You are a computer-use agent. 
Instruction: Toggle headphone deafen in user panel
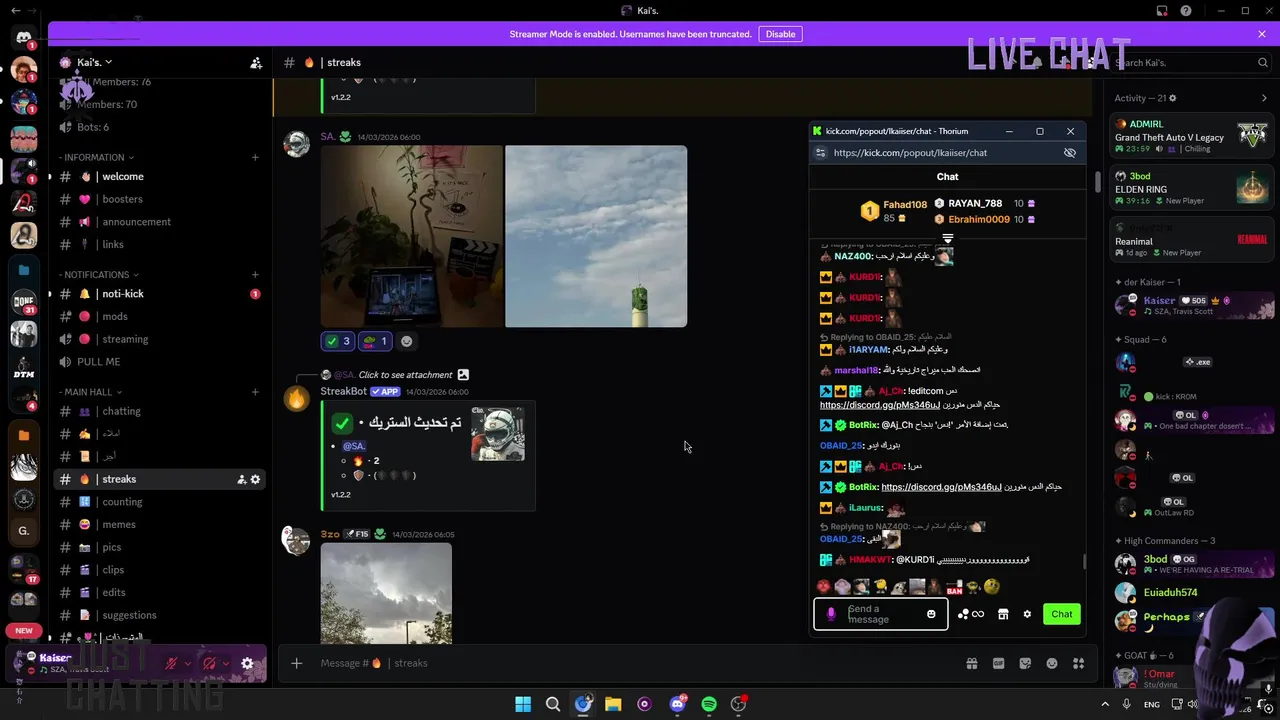(210, 663)
